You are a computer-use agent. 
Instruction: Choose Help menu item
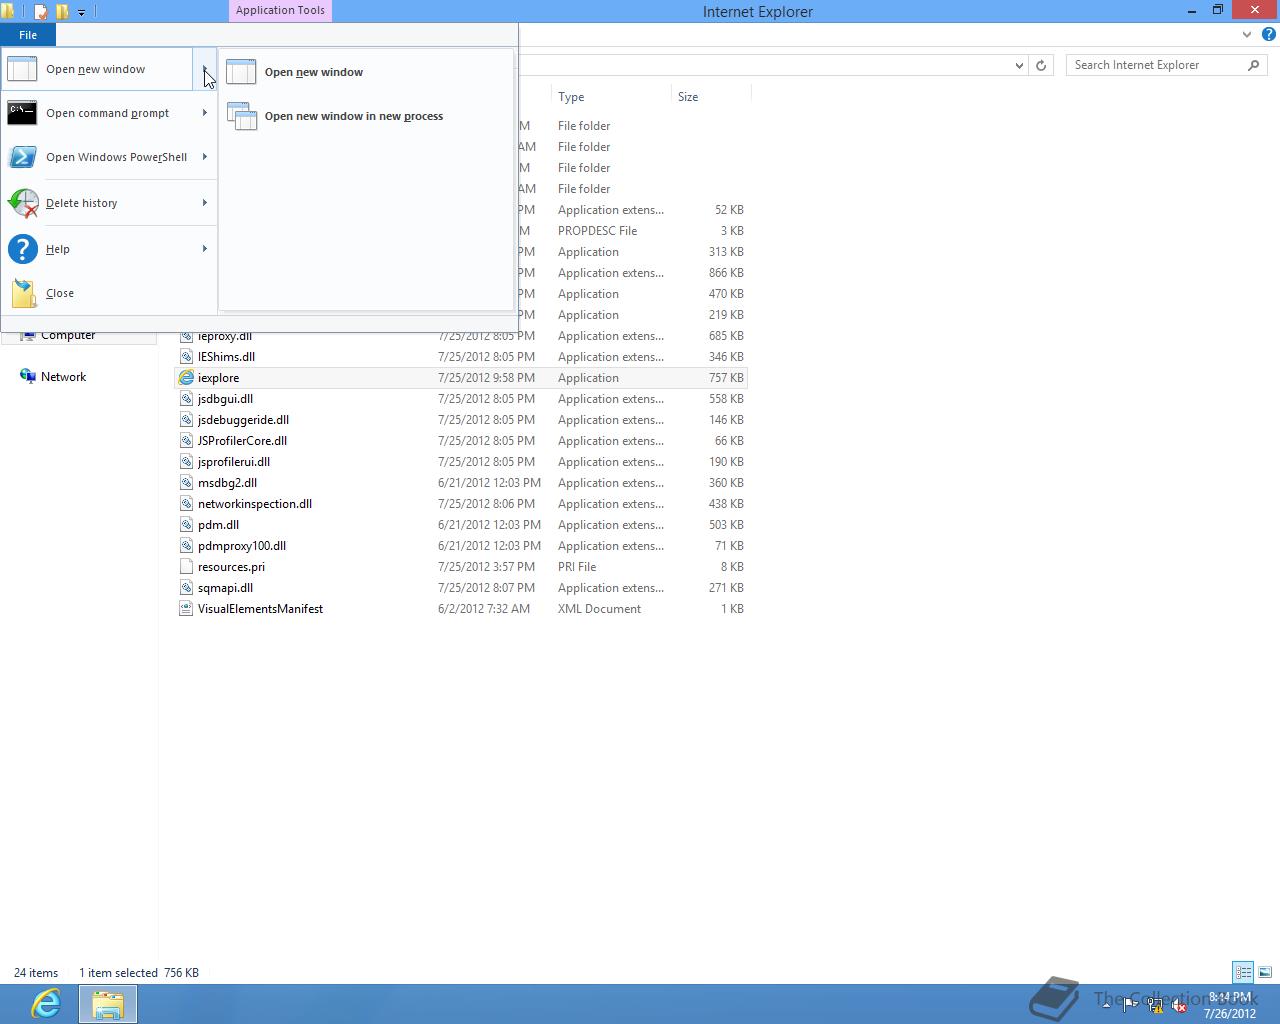tap(108, 249)
